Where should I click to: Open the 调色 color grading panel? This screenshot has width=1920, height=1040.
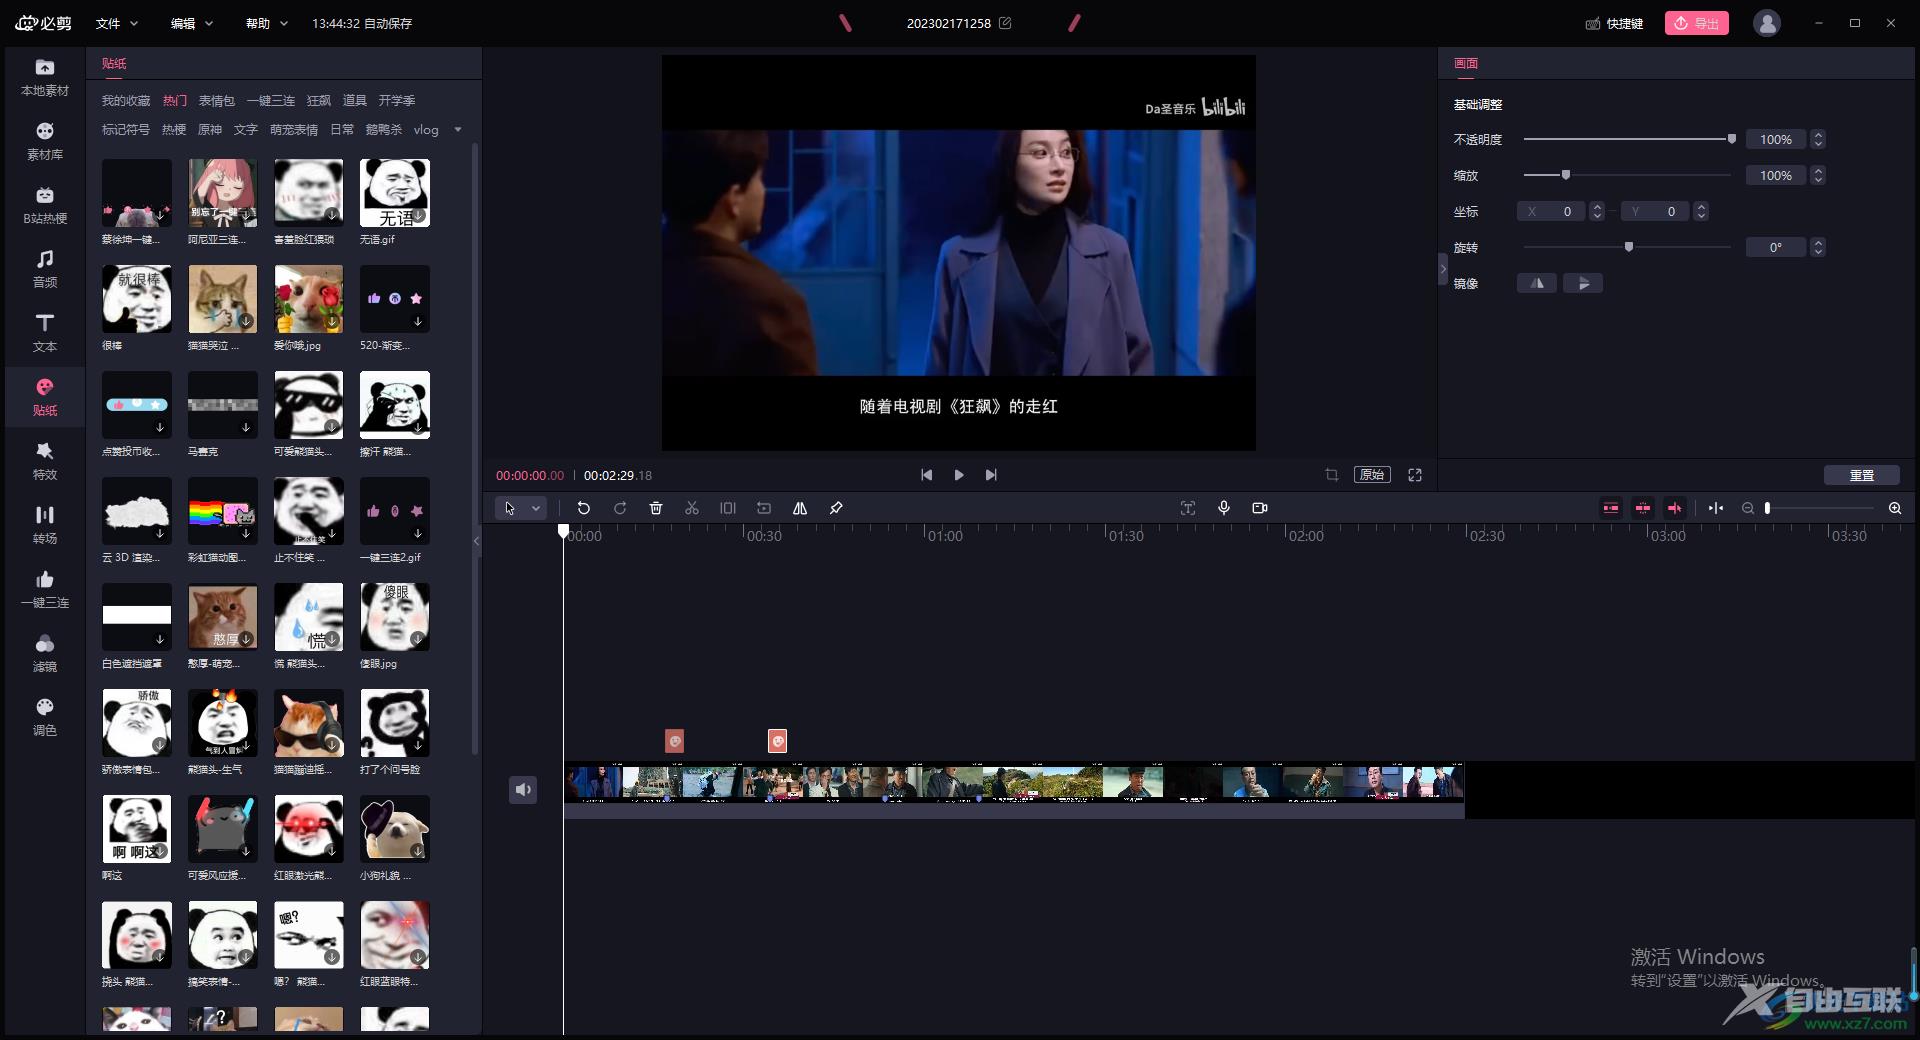point(45,717)
